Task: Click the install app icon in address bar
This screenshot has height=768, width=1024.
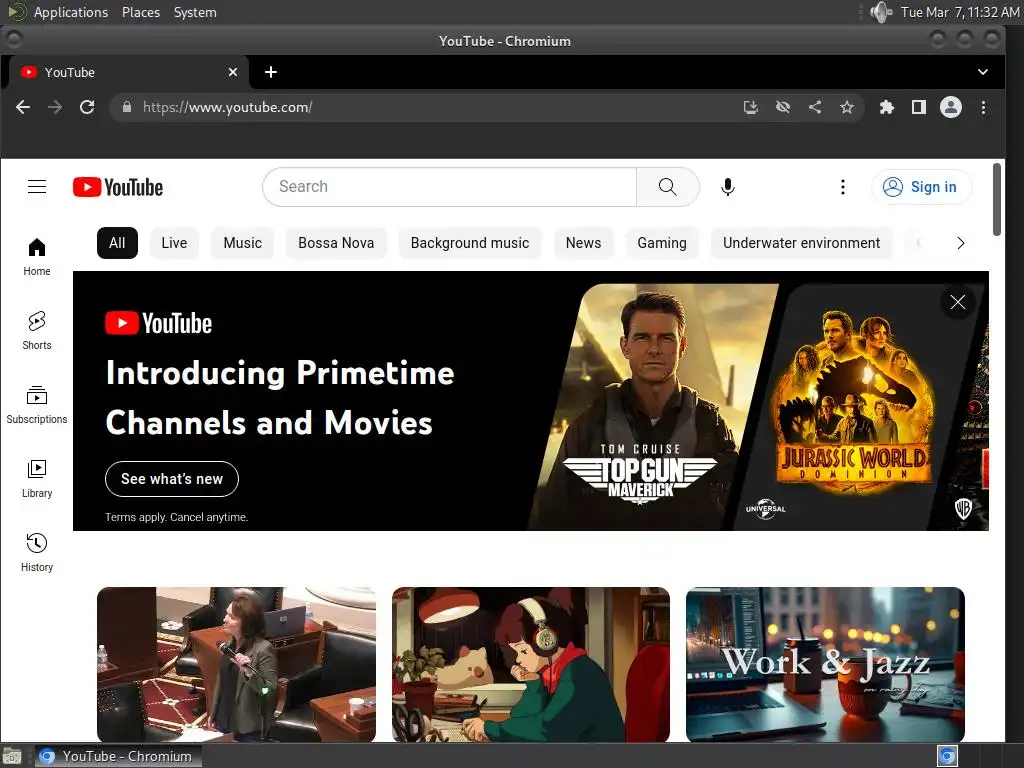Action: [751, 107]
